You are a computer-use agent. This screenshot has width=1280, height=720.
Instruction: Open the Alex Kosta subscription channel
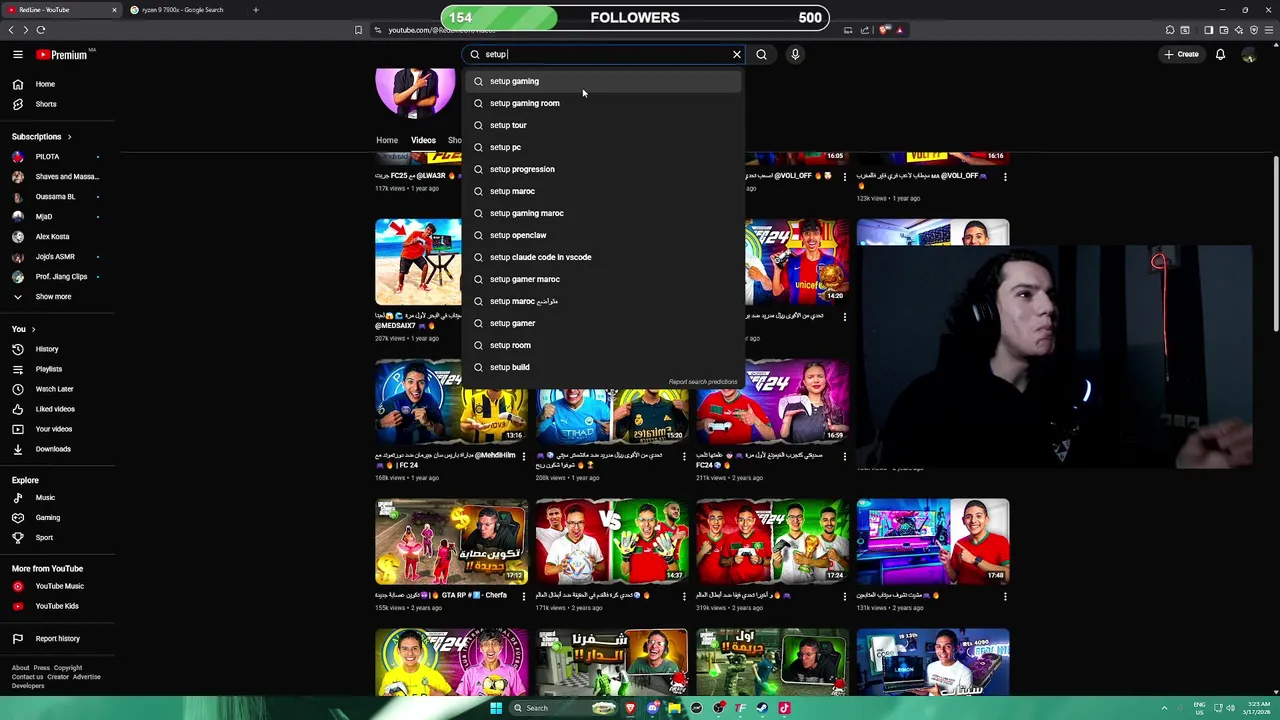coord(58,236)
